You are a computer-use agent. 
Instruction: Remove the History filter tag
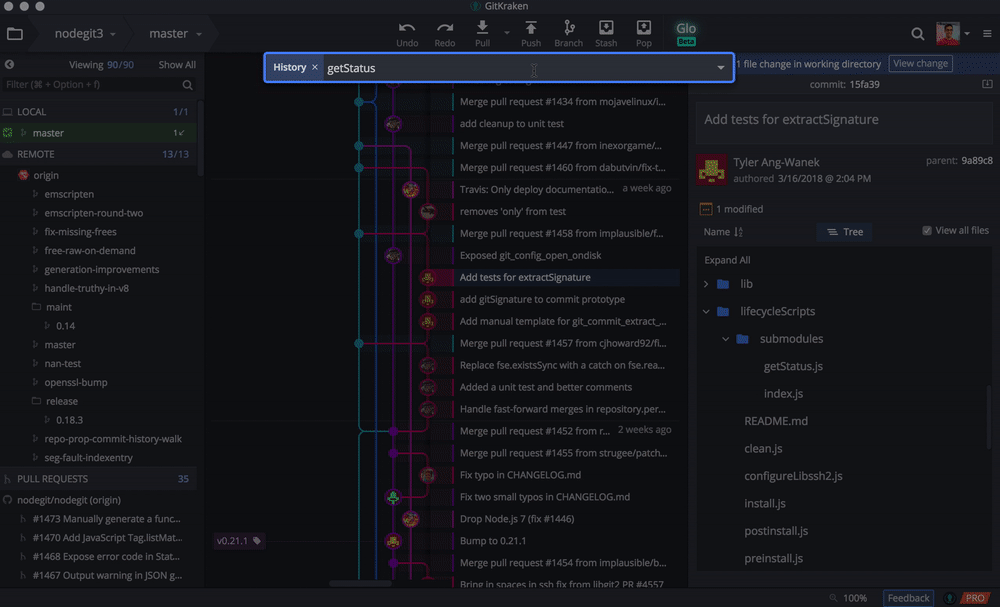point(314,67)
